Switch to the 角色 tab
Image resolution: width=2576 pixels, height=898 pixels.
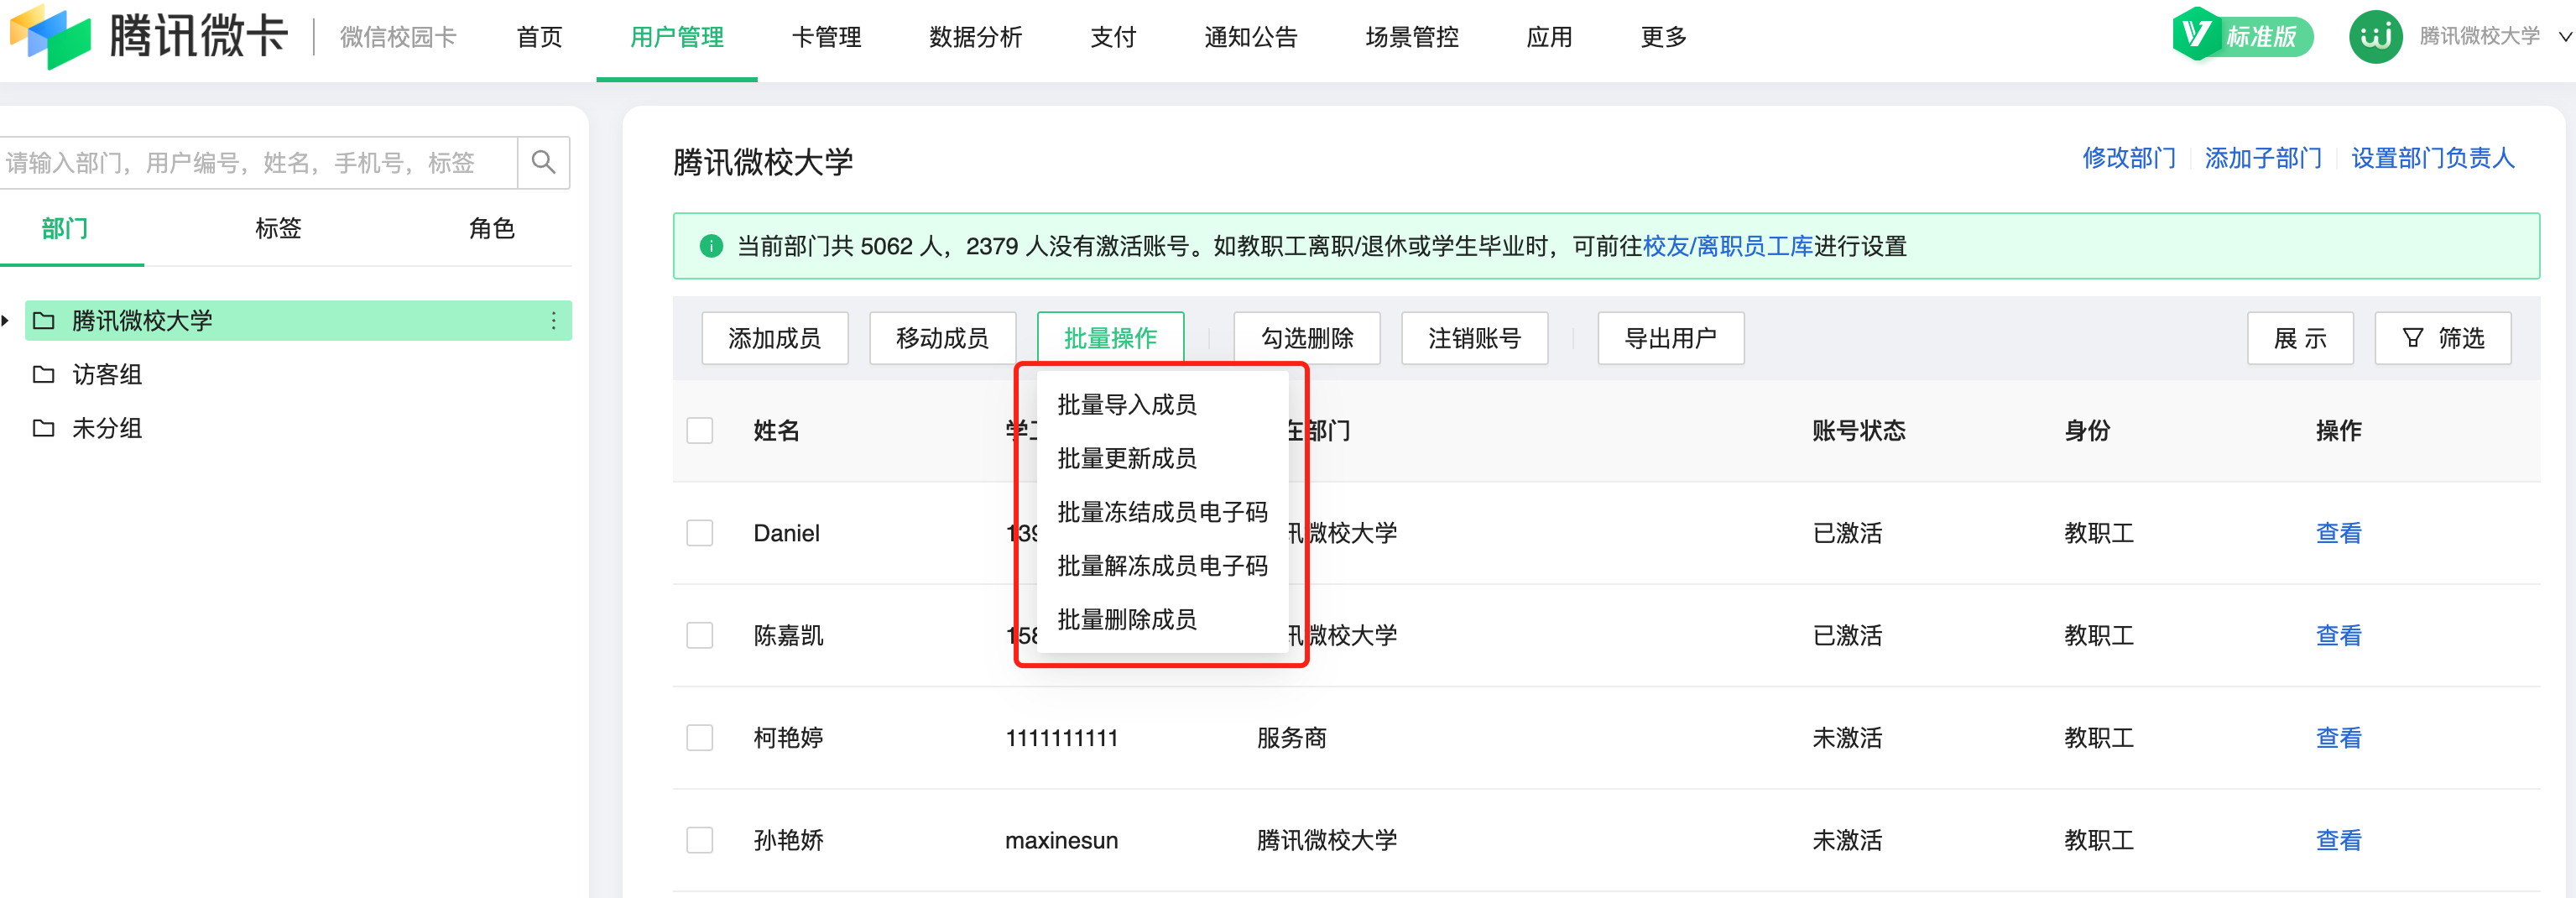tap(491, 228)
